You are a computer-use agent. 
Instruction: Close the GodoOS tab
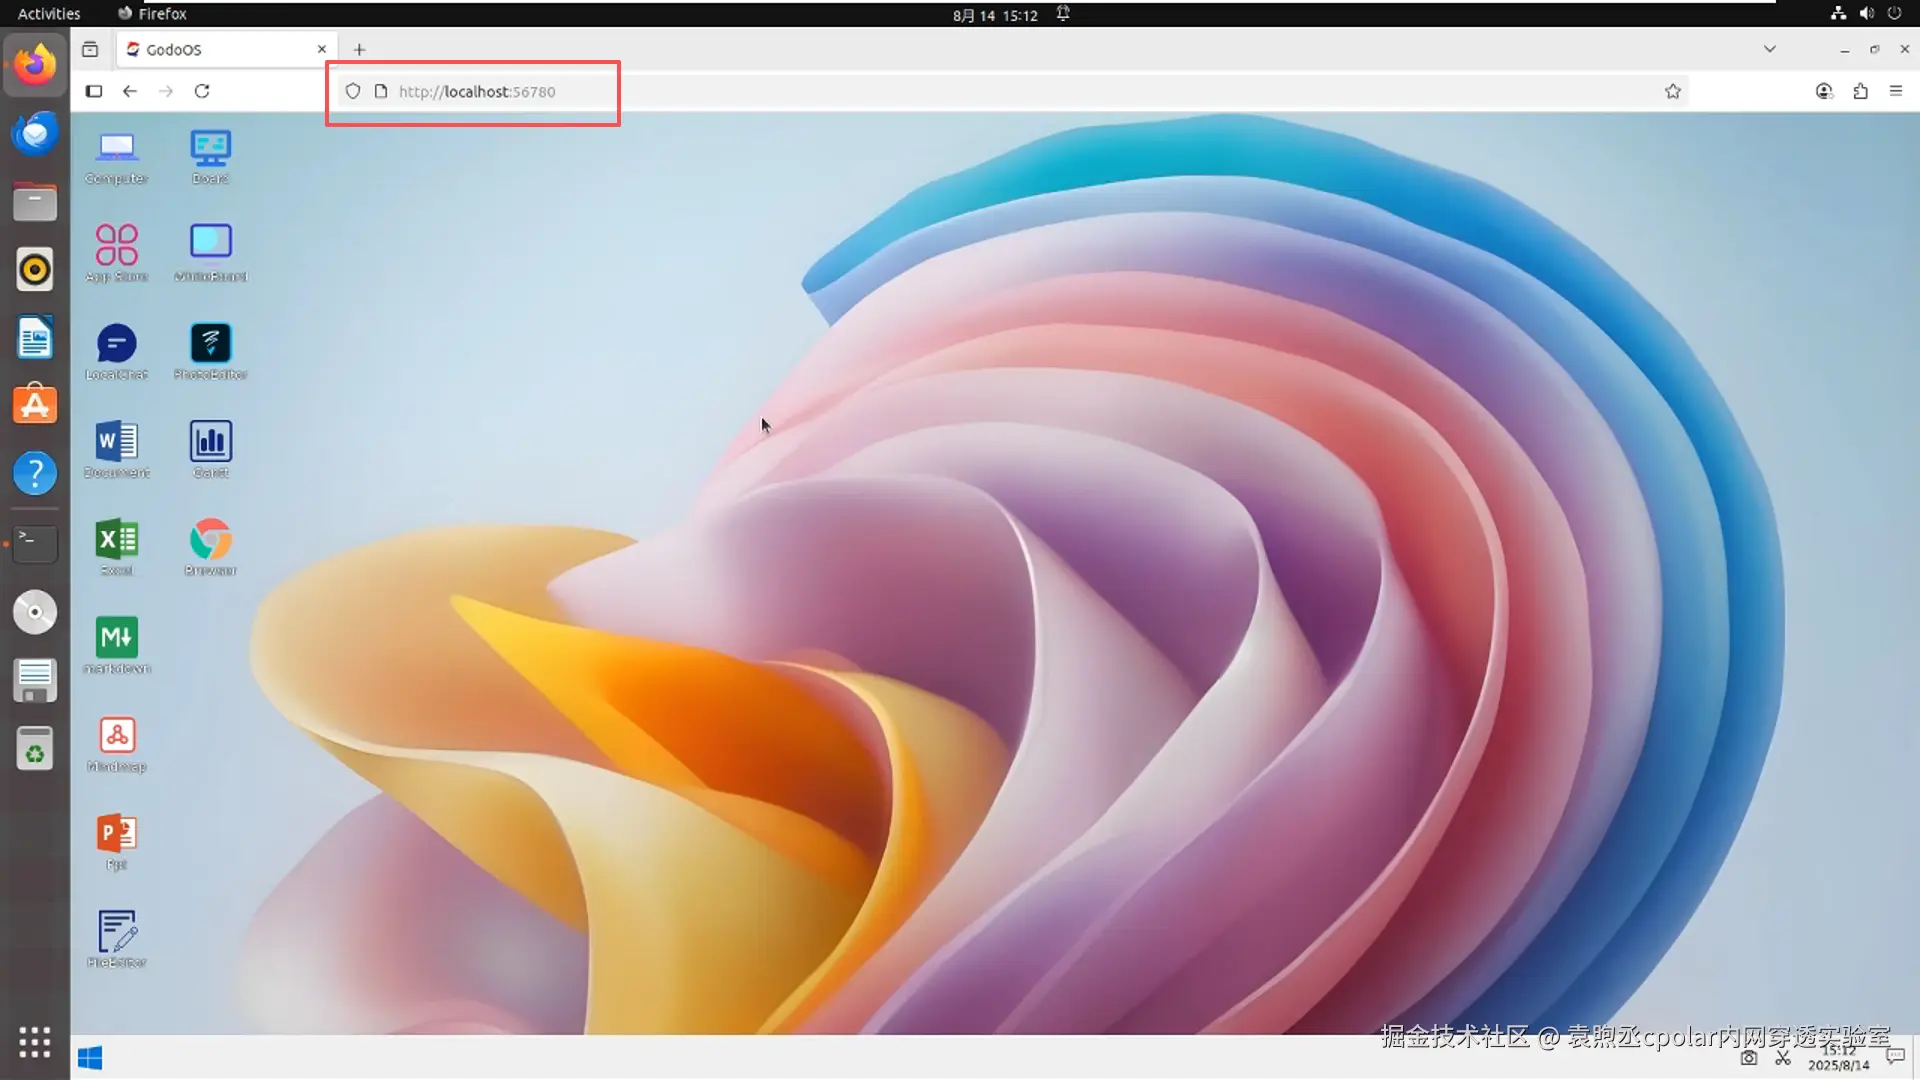coord(322,49)
